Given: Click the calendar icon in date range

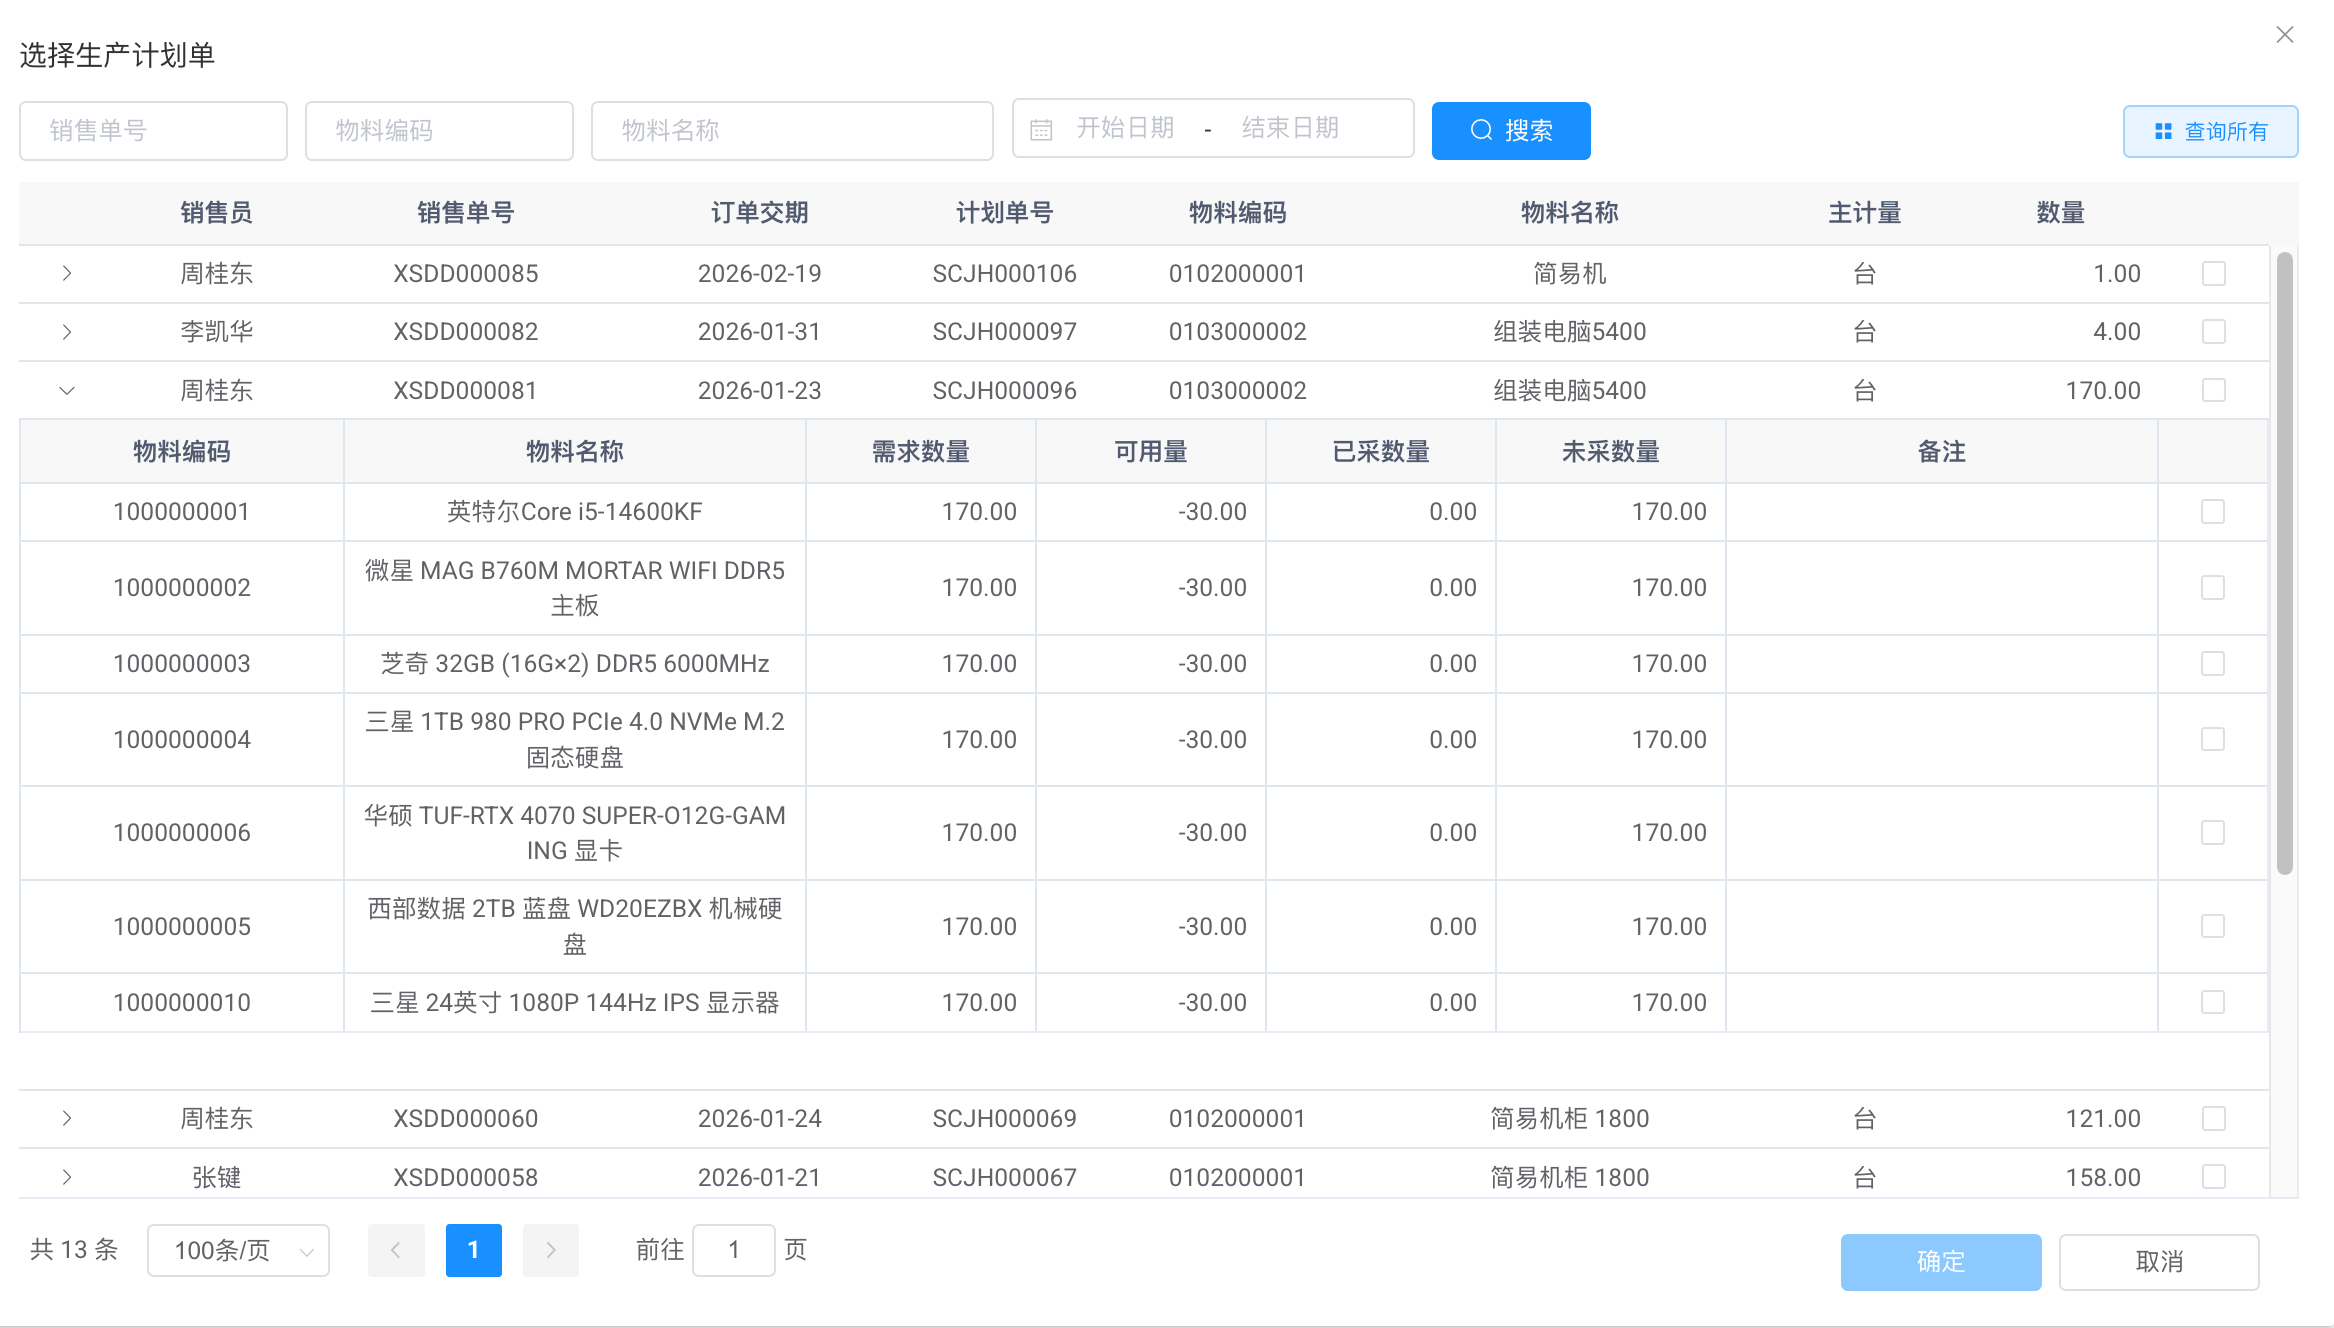Looking at the screenshot, I should pyautogui.click(x=1041, y=130).
